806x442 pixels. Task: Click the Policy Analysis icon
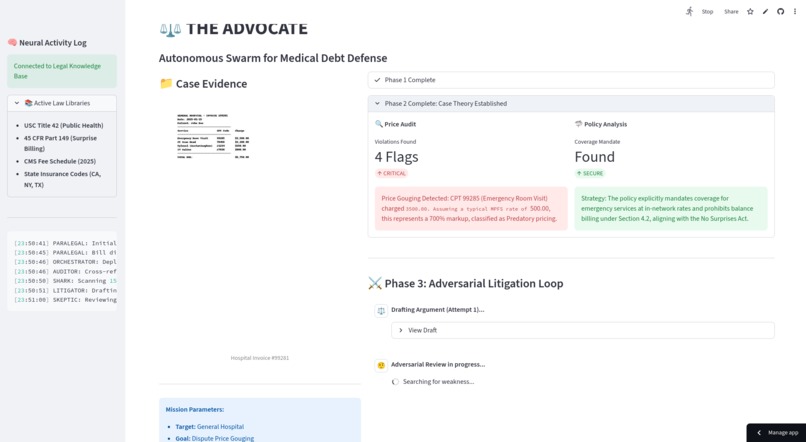pos(578,124)
